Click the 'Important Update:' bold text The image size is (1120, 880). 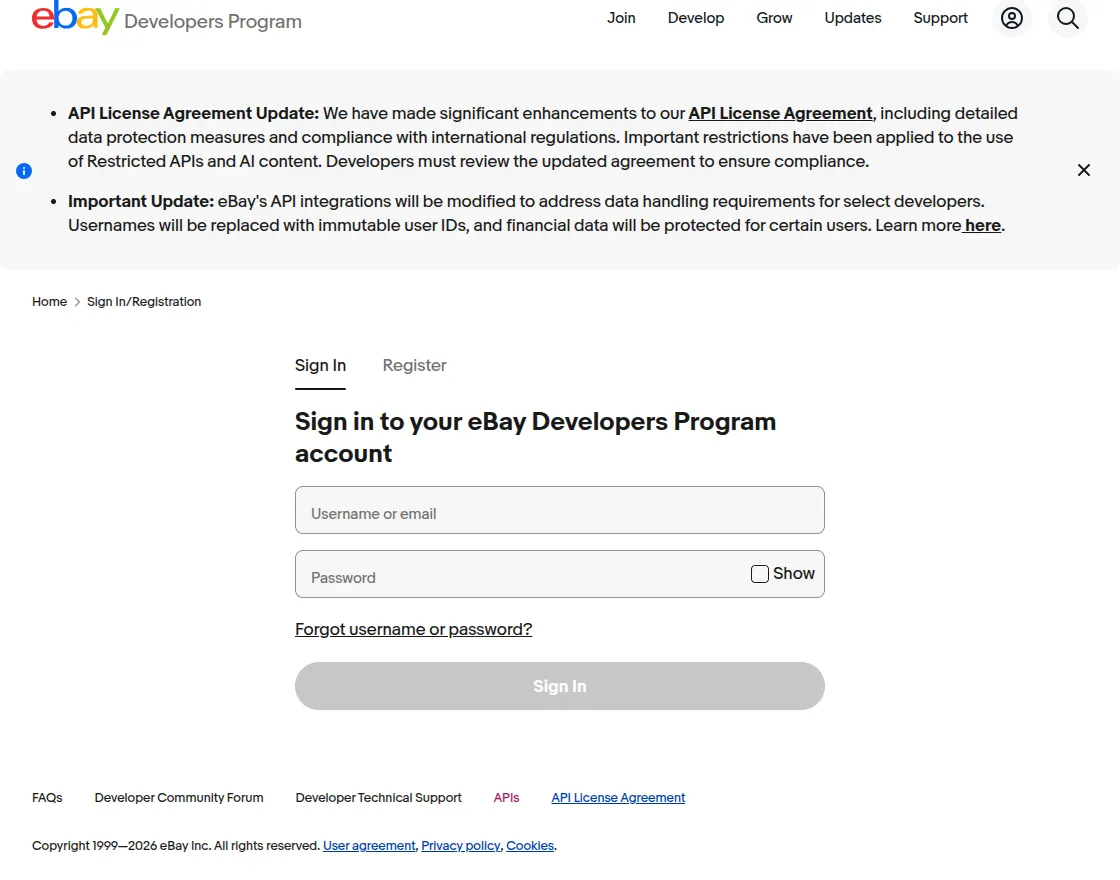click(x=141, y=201)
